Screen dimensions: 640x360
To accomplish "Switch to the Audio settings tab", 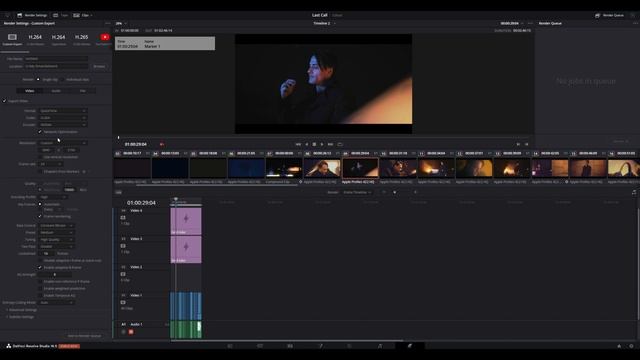I will pos(56,91).
